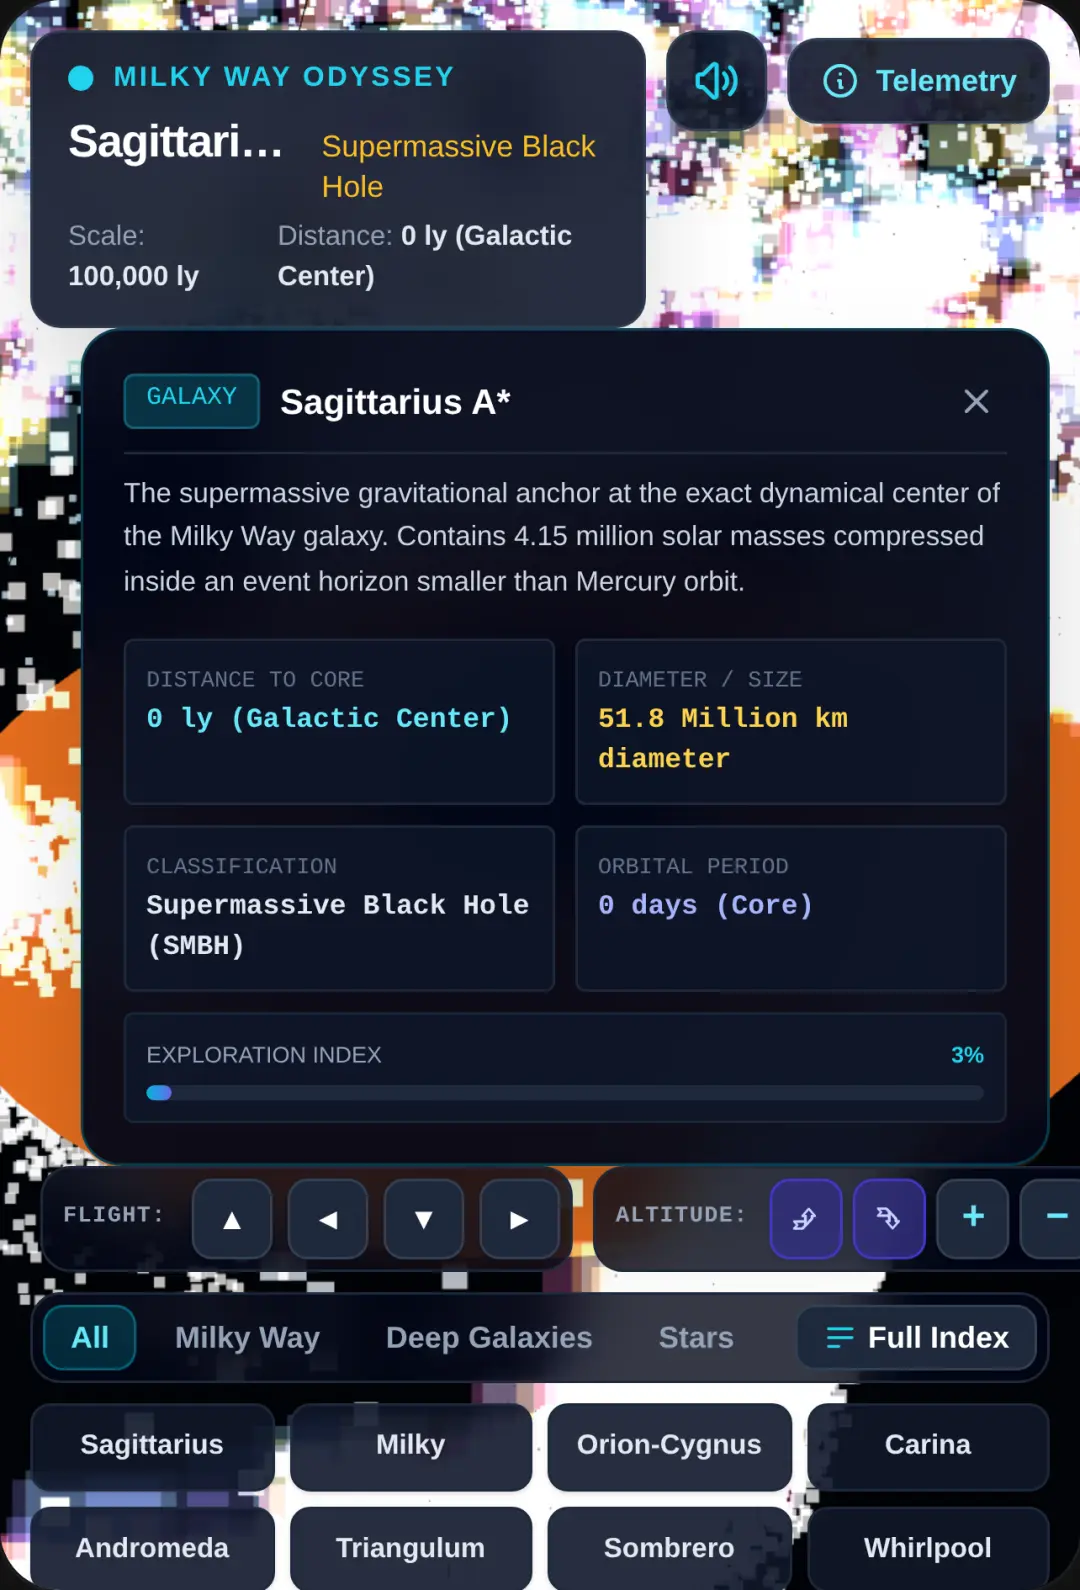Close the Sagittarius A* info panel
Screen dimensions: 1080x1590
976,401
